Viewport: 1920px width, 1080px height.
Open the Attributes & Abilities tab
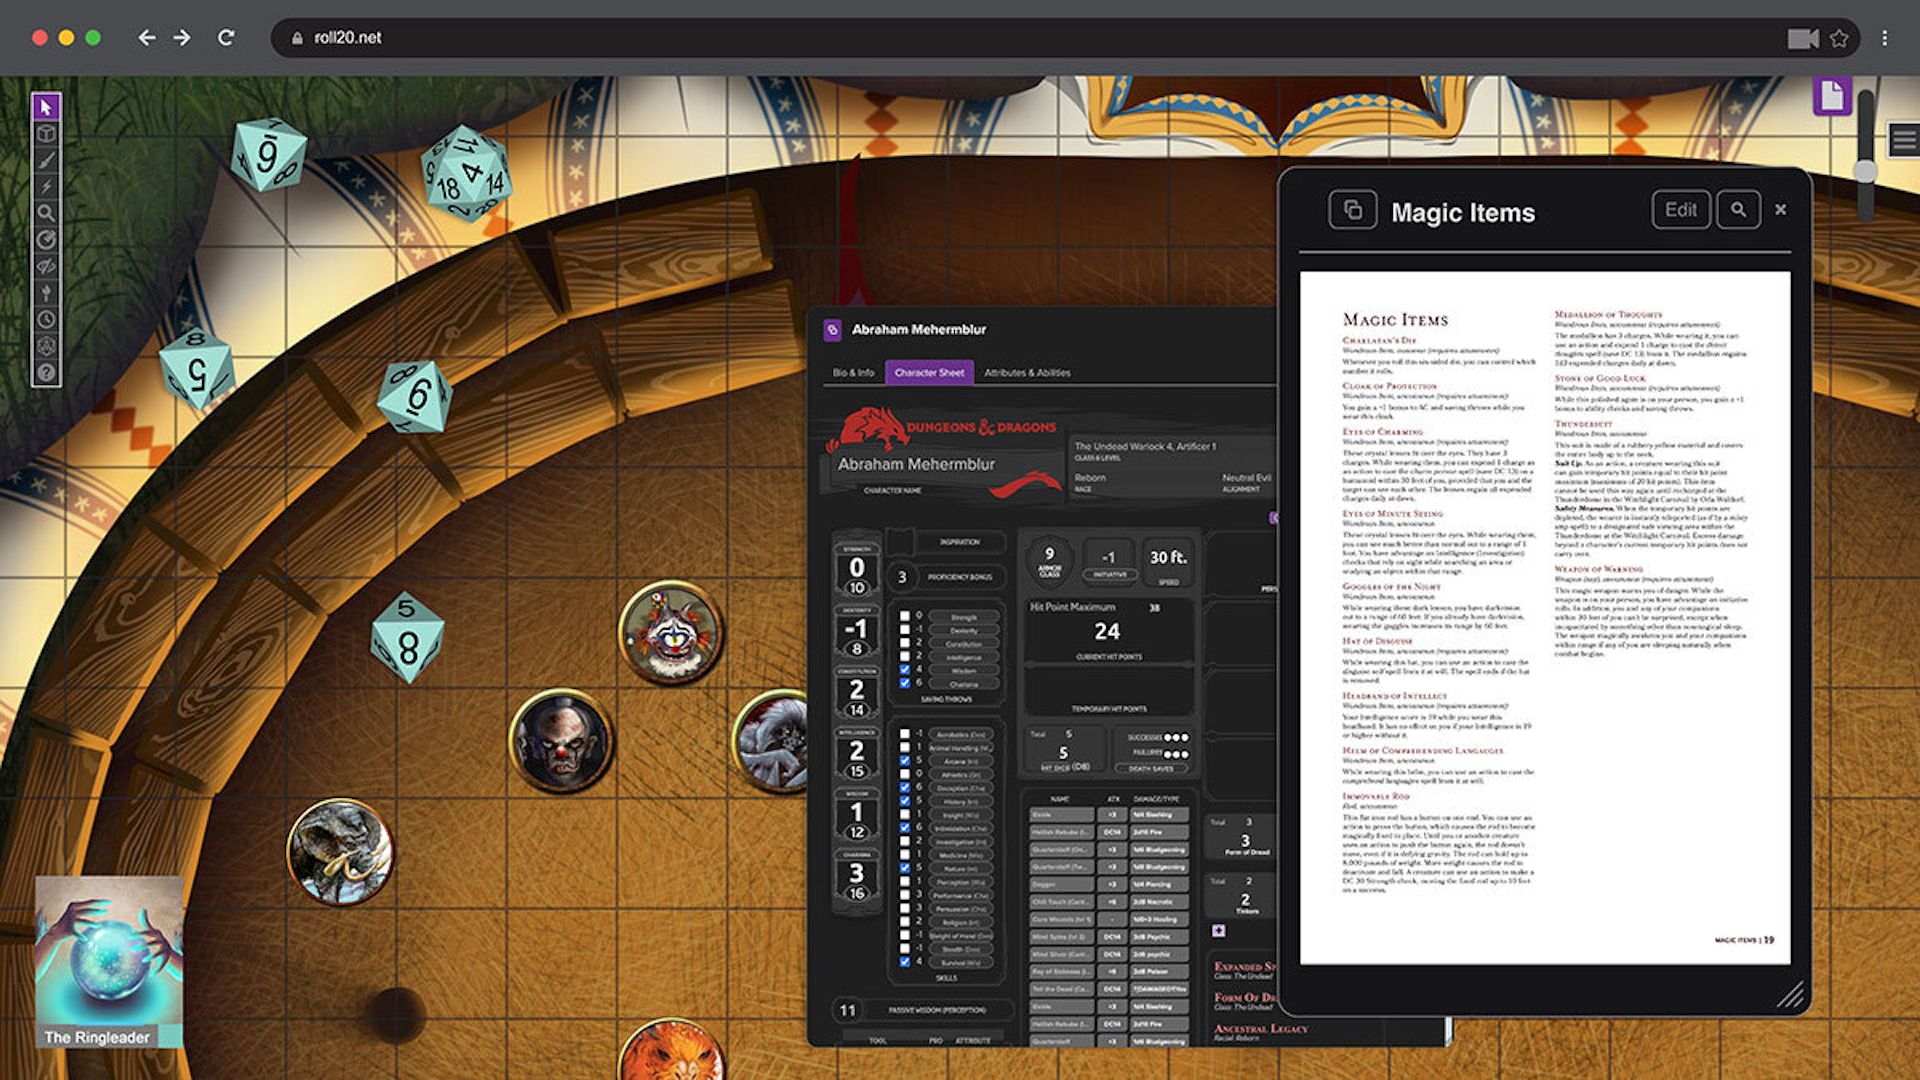pos(1027,372)
